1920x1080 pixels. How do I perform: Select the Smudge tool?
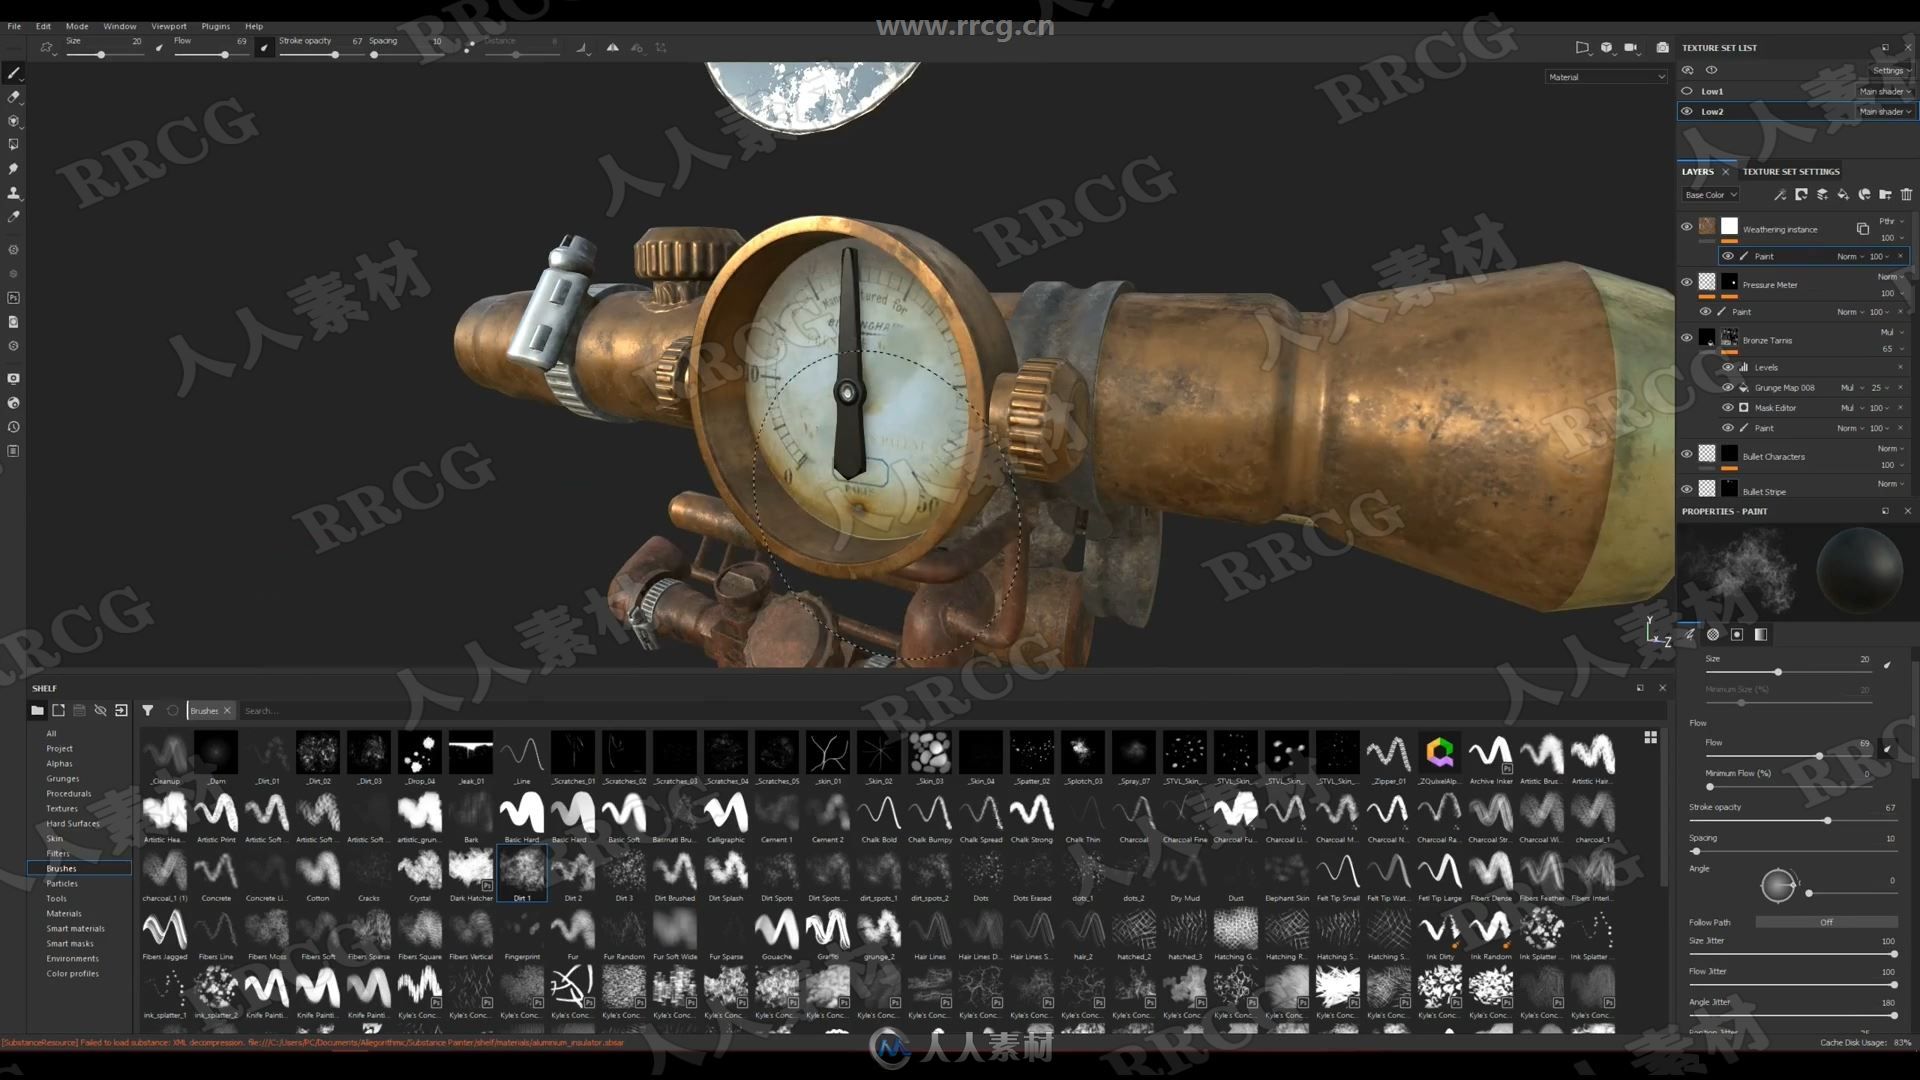pyautogui.click(x=13, y=169)
